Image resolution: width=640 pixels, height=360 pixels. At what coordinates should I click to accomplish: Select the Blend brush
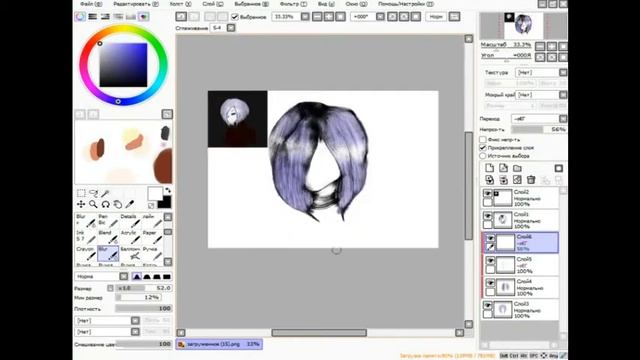click(108, 237)
